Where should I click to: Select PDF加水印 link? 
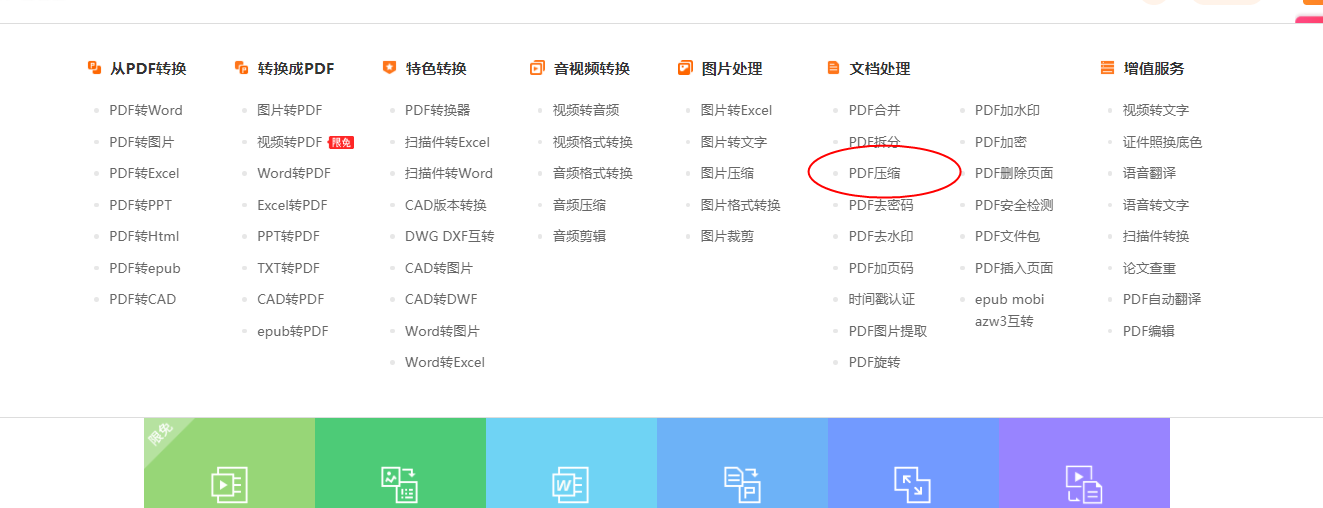point(1008,110)
